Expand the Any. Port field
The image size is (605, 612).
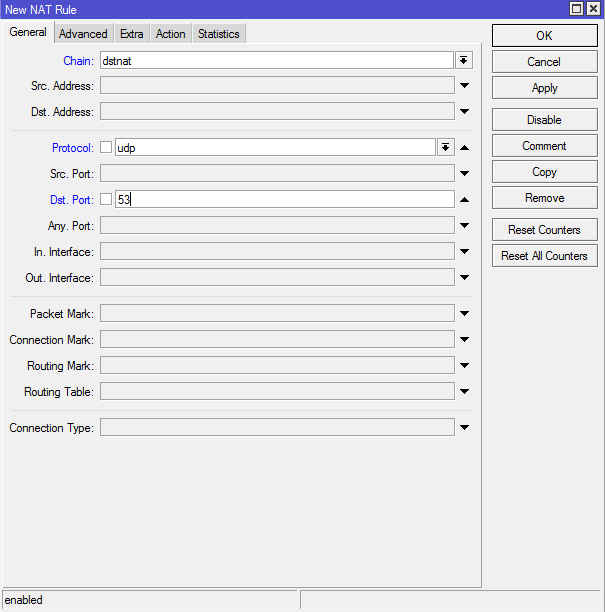[464, 225]
